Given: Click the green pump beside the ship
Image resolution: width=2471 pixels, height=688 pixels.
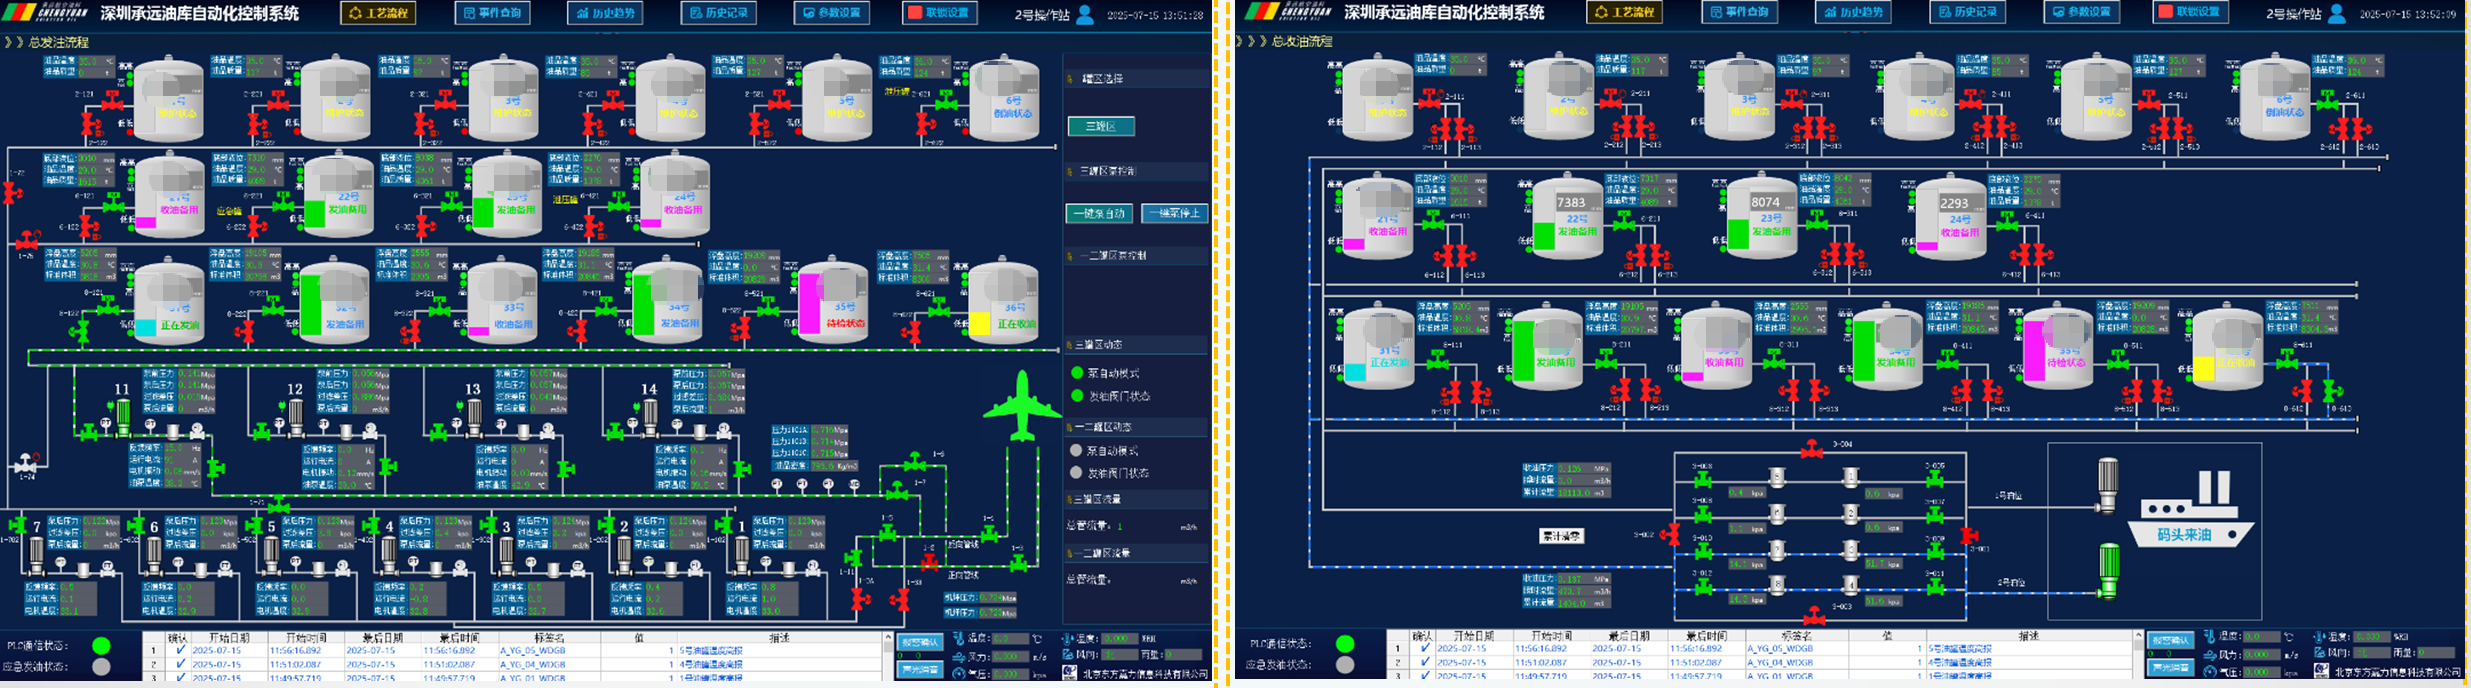Looking at the screenshot, I should [x=2108, y=568].
